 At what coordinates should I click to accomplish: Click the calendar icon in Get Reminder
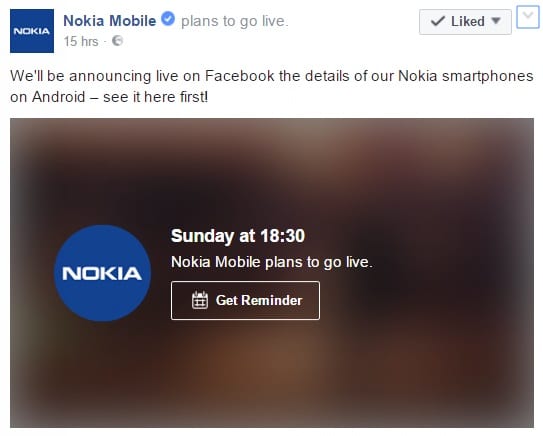click(200, 300)
